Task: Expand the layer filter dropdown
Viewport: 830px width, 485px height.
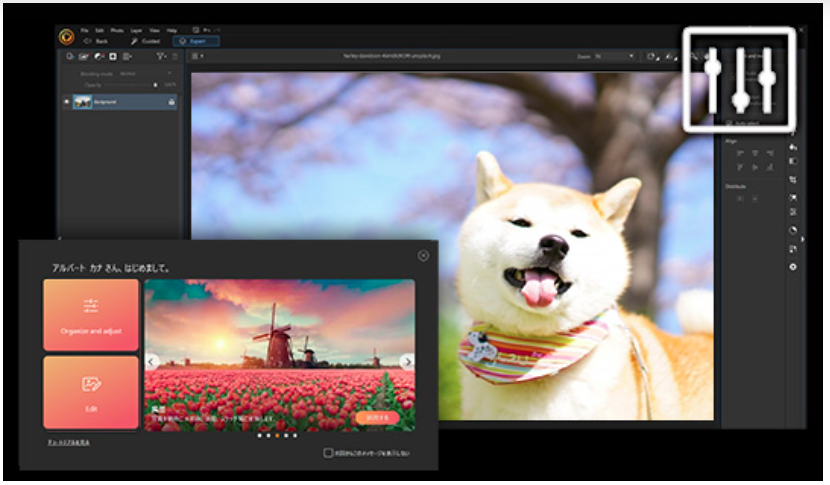Action: click(x=161, y=57)
